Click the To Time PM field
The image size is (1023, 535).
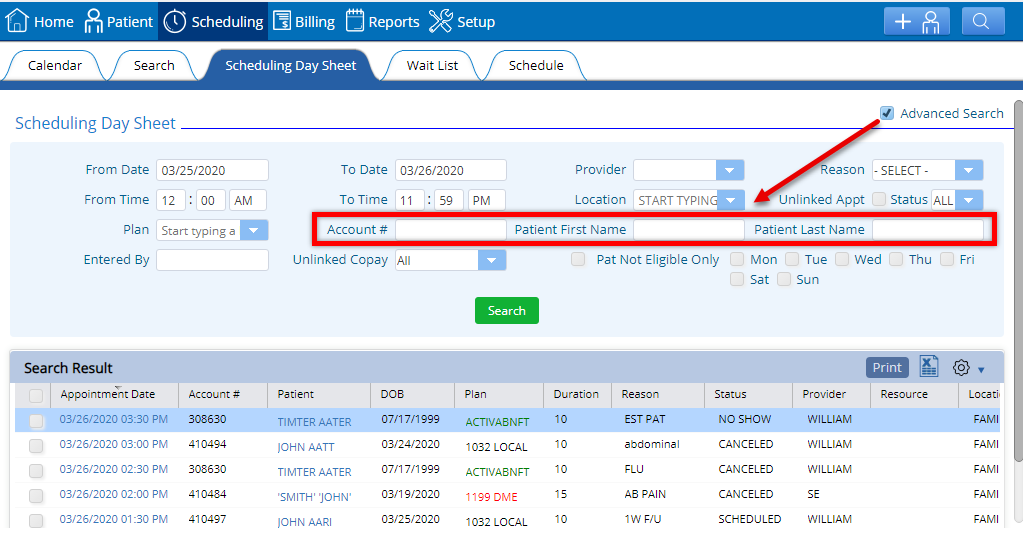click(x=486, y=200)
